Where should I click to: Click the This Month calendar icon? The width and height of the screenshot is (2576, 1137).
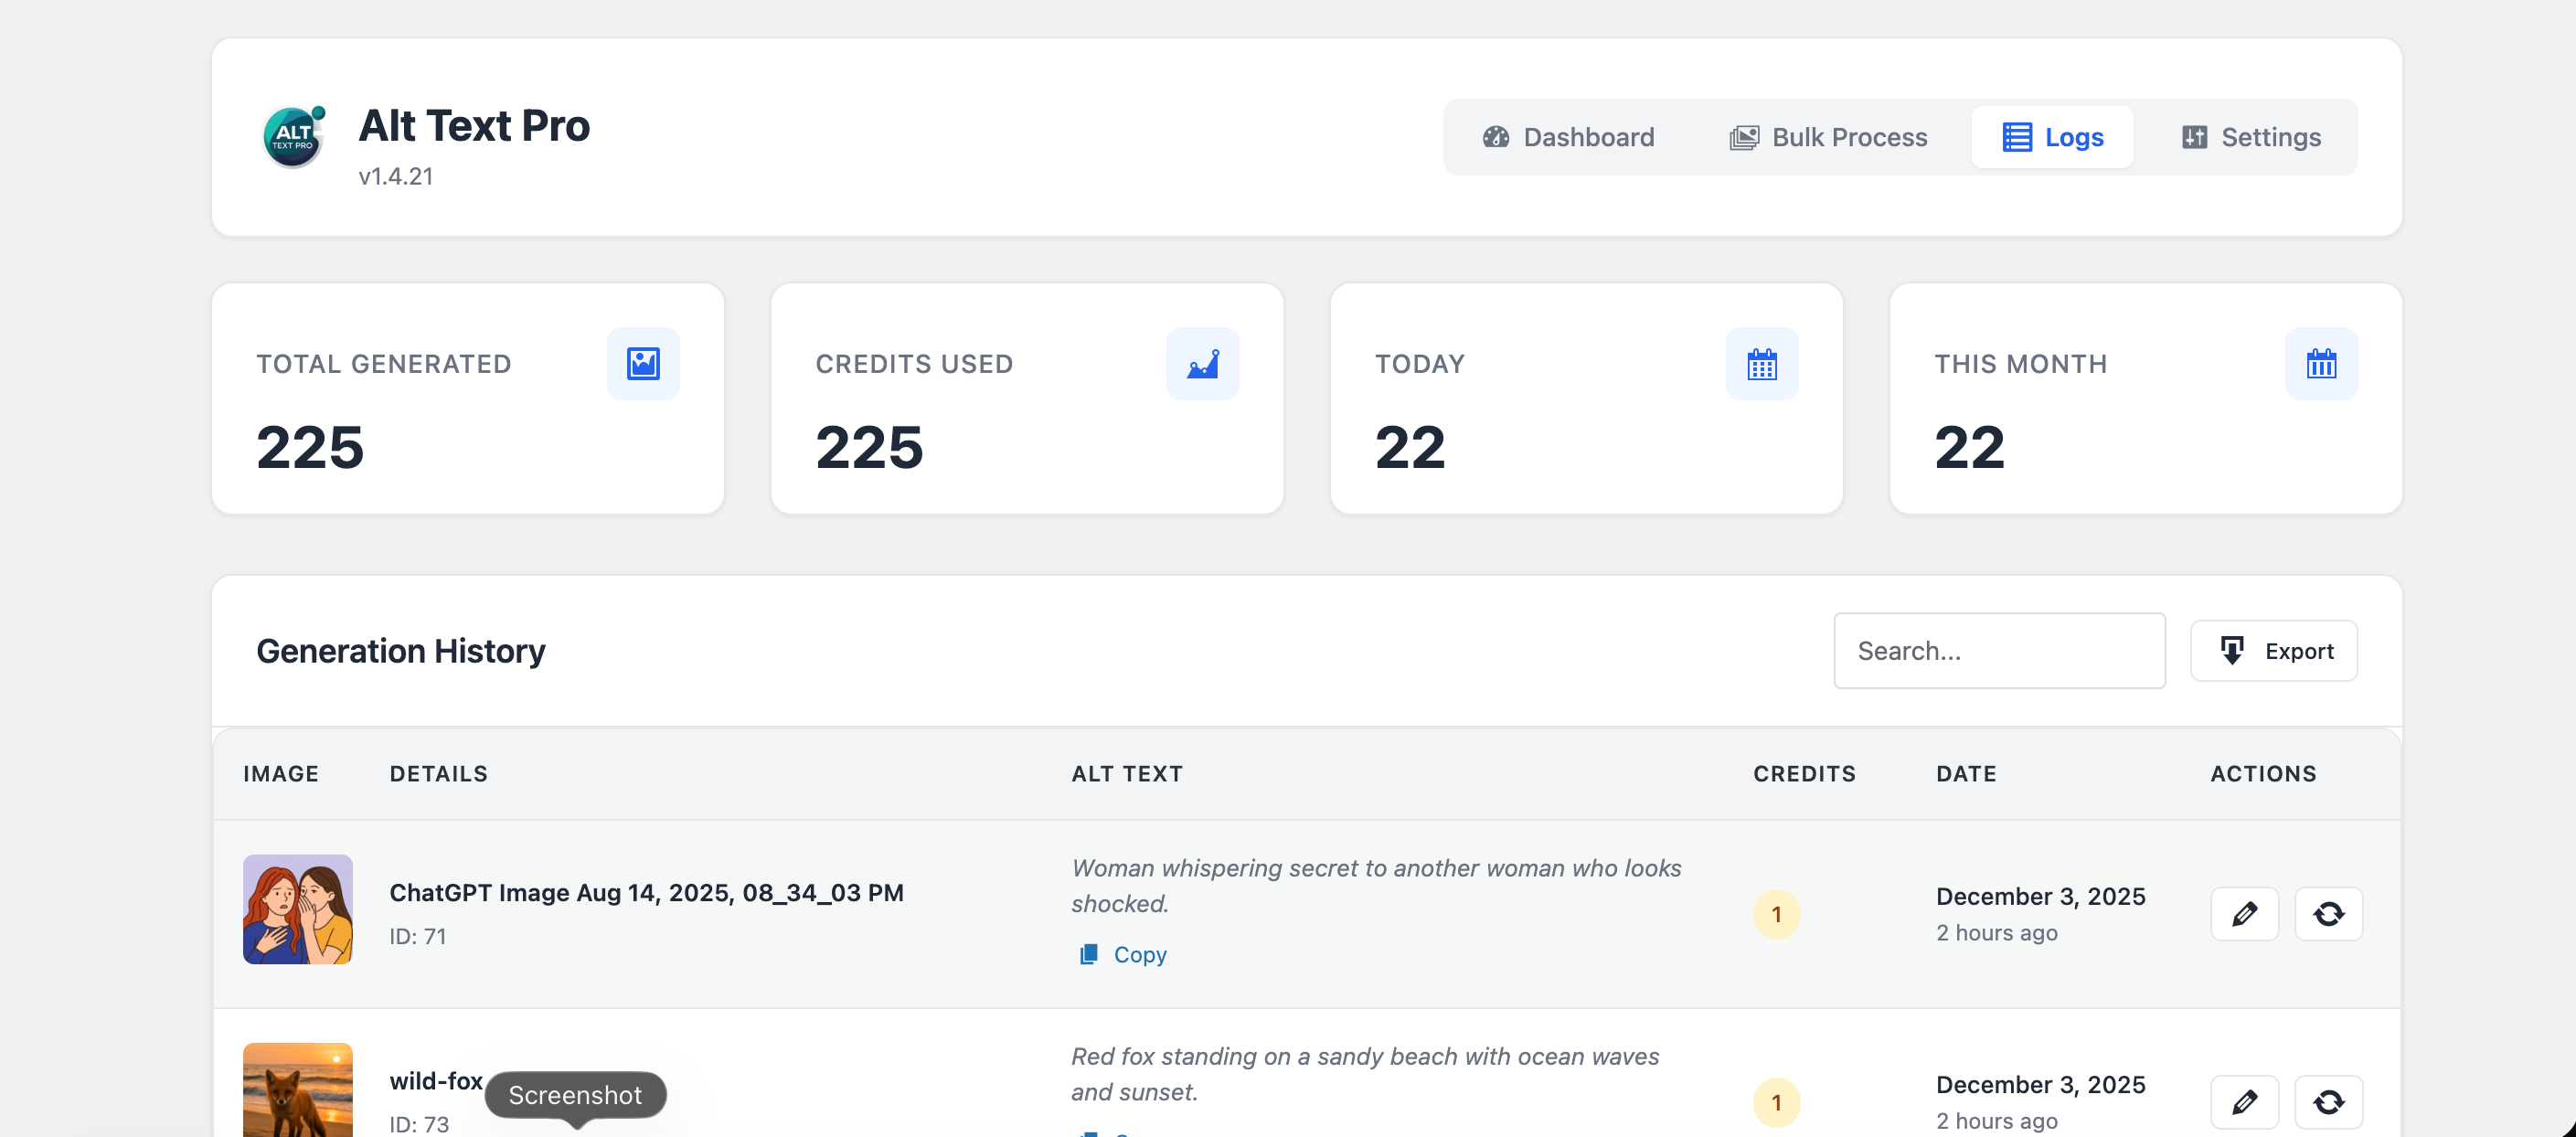point(2320,364)
